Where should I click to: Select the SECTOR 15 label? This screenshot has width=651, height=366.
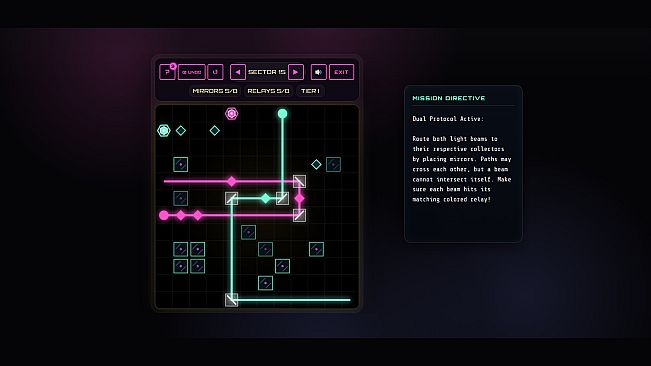pos(267,72)
